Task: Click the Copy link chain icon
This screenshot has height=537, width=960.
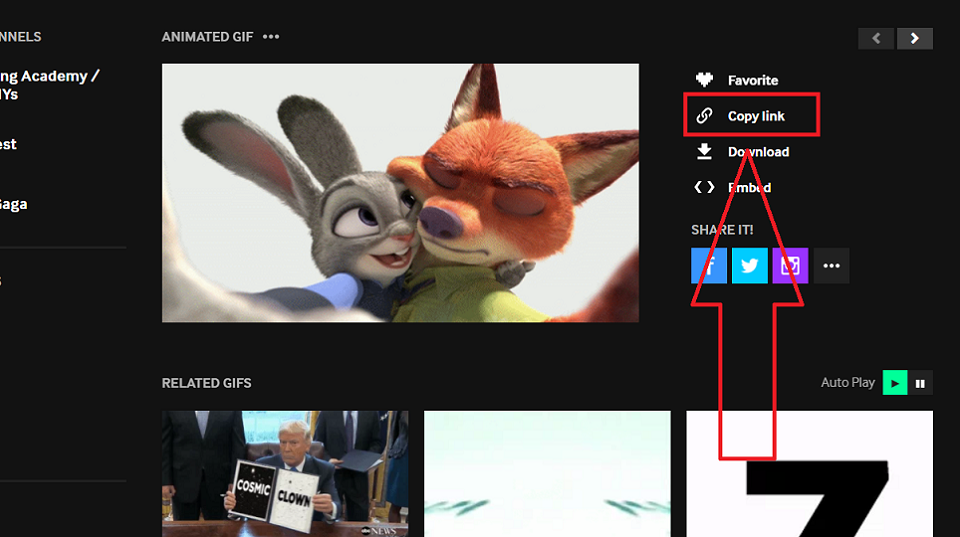Action: [705, 116]
